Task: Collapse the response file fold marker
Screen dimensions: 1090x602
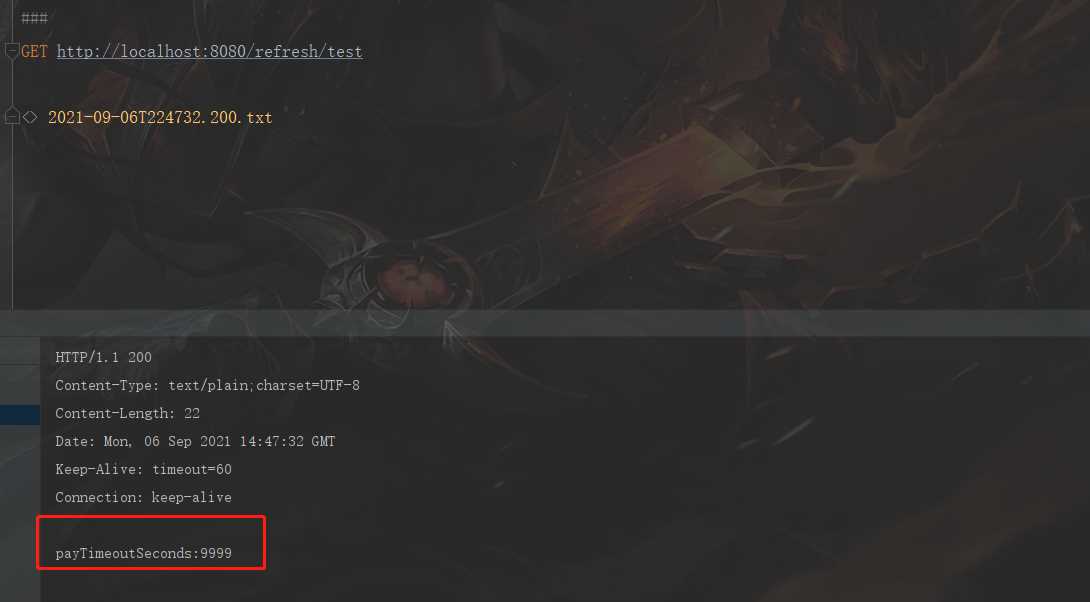Action: tap(11, 115)
